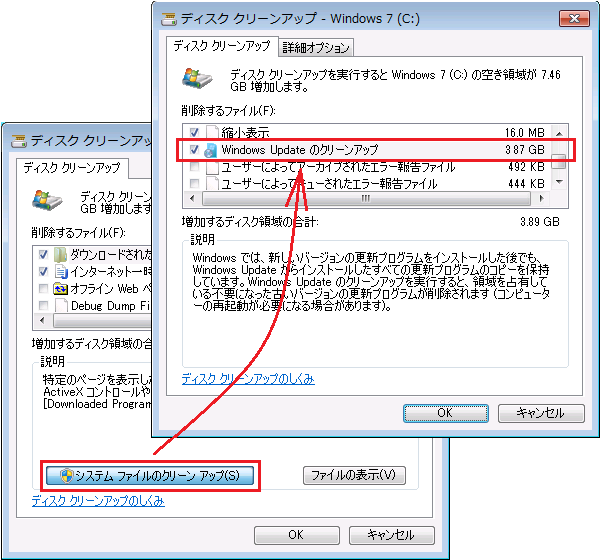The height and width of the screenshot is (560, 600).
Task: Click the horizontal scrollbar thumb in the front list
Action: tap(366, 199)
